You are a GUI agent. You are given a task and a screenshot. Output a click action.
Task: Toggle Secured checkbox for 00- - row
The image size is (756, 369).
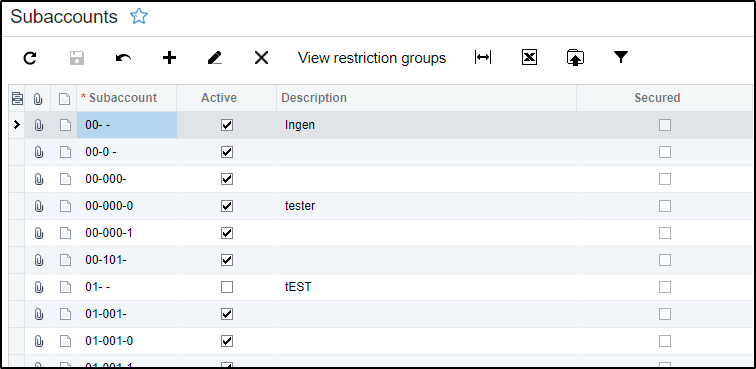[665, 125]
